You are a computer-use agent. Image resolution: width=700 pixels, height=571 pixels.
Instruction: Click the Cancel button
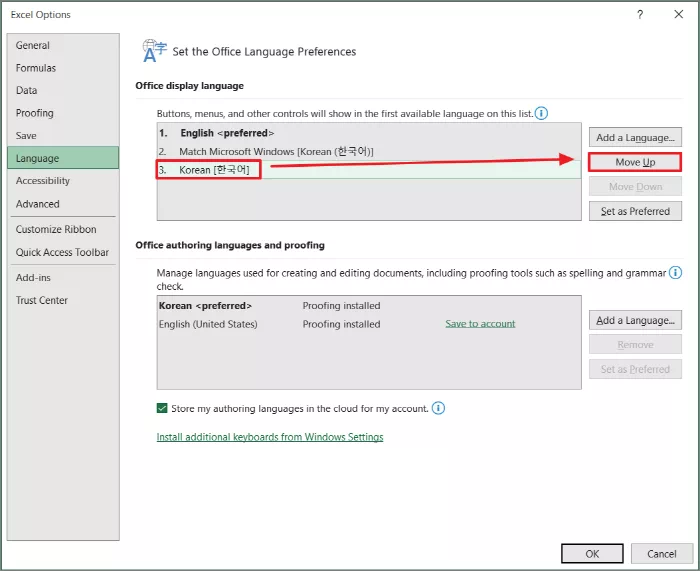662,554
